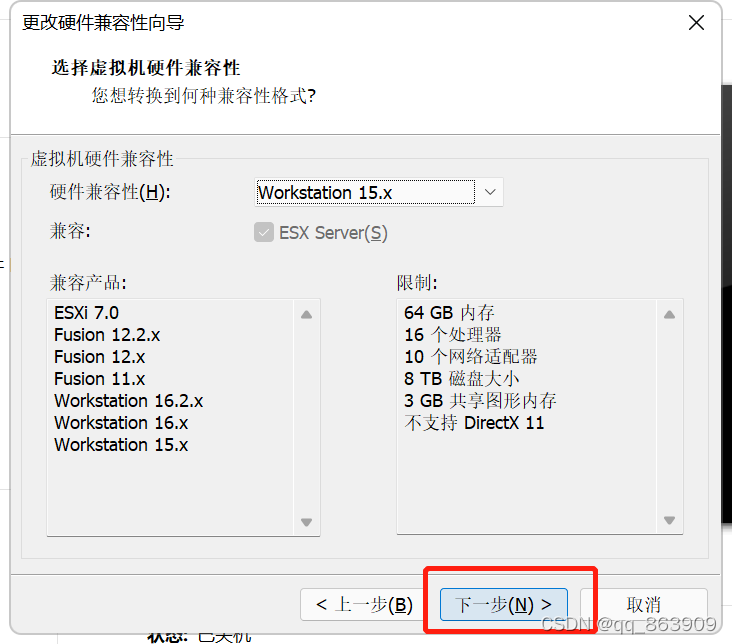Click the 取消 button
The width and height of the screenshot is (732, 644).
(x=644, y=604)
